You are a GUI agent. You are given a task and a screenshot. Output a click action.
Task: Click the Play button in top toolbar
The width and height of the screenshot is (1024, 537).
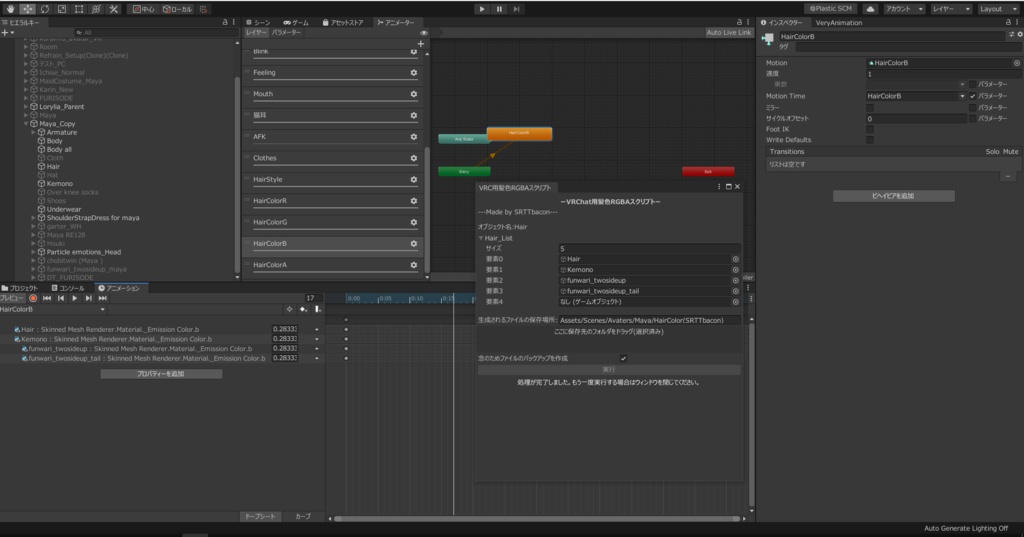(x=482, y=9)
